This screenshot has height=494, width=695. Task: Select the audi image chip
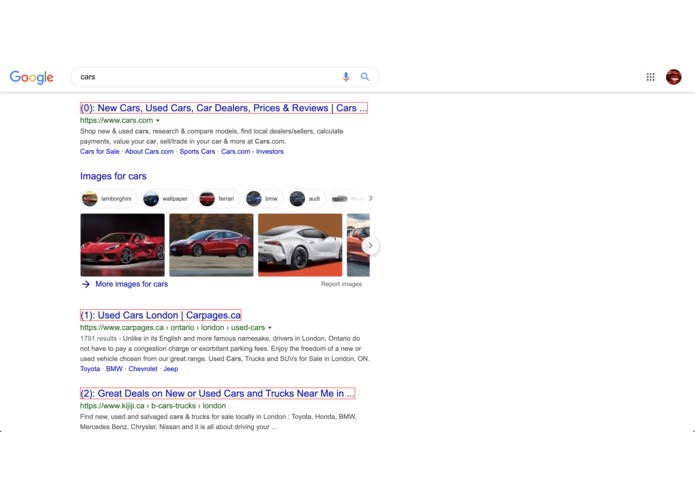(307, 198)
